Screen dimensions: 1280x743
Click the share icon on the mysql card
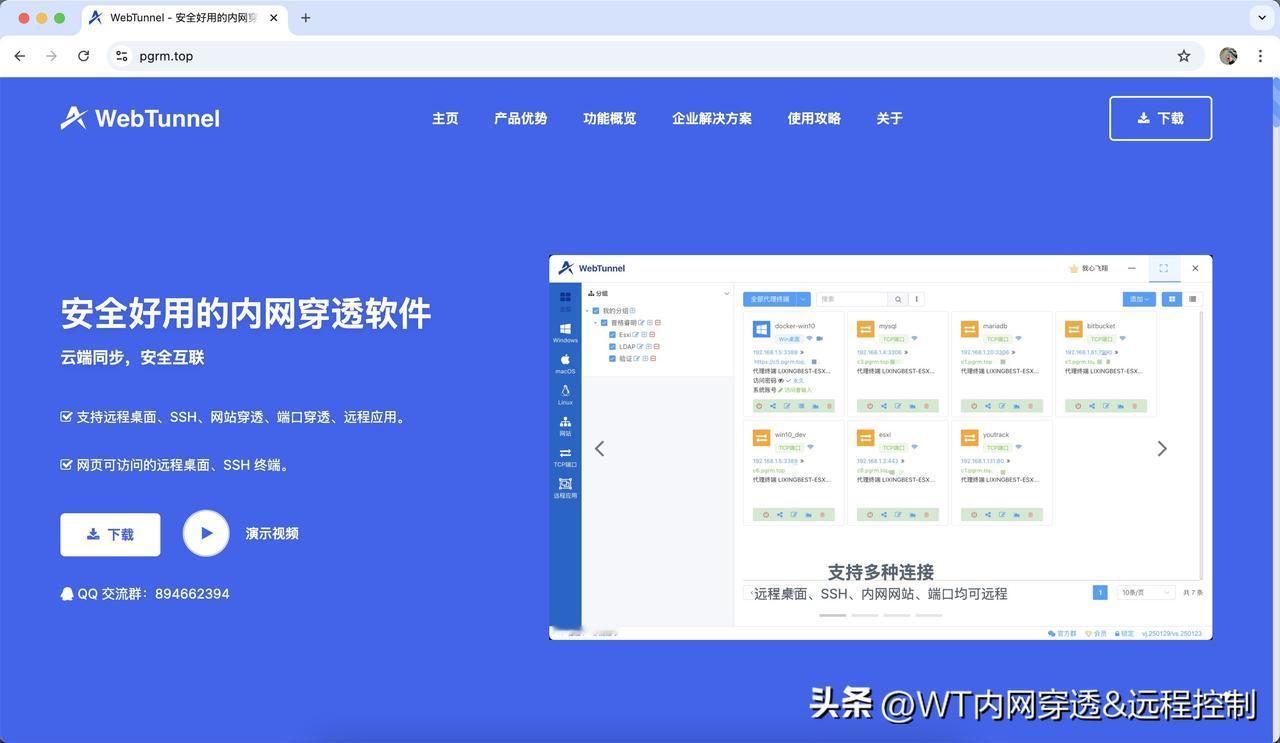(884, 406)
